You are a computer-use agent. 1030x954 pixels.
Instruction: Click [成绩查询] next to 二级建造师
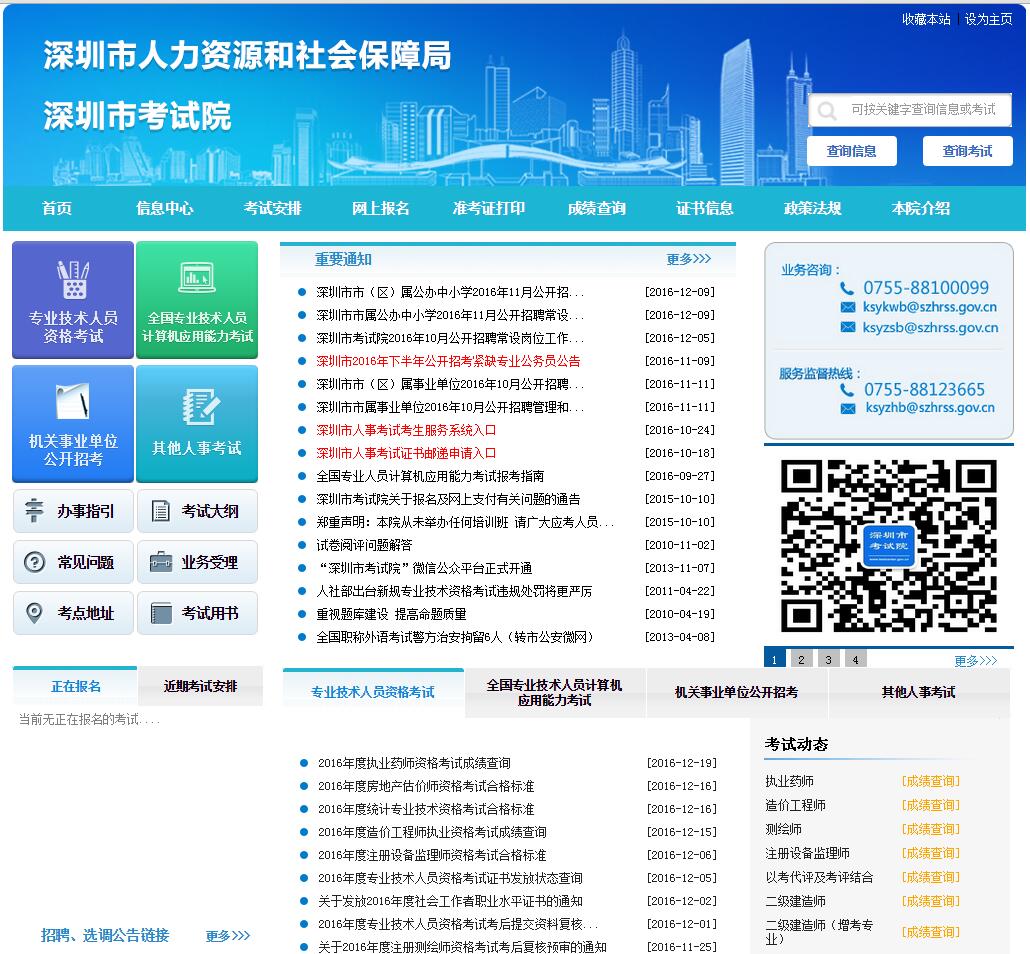[930, 901]
